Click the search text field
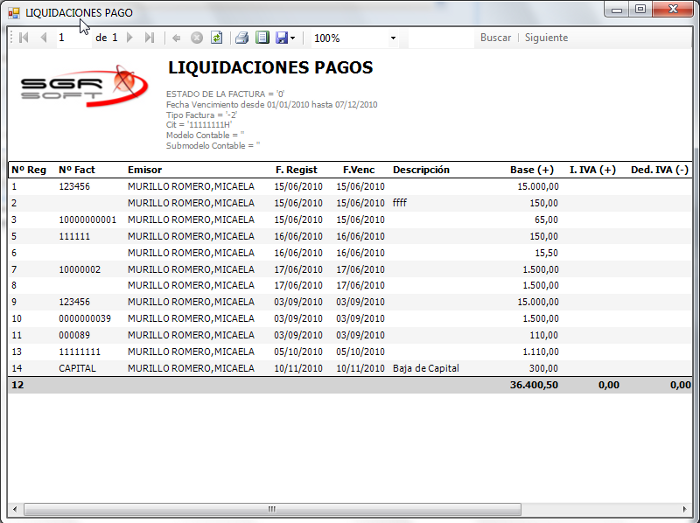 pos(441,38)
